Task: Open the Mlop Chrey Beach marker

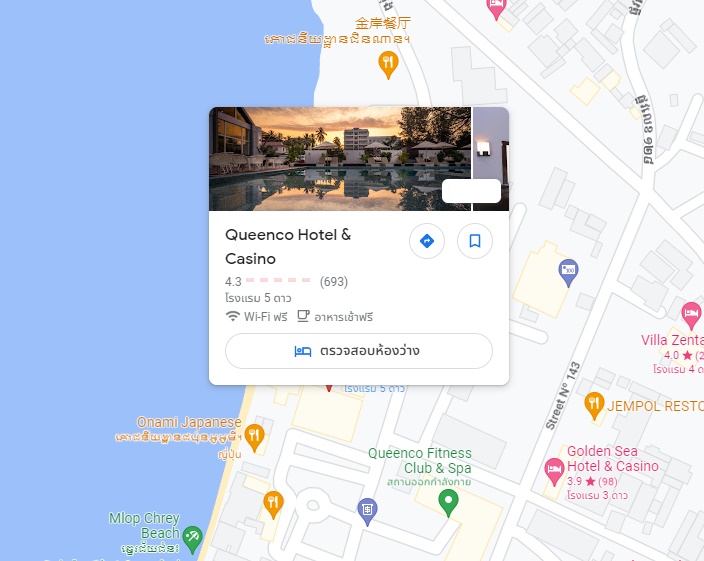Action: 193,539
